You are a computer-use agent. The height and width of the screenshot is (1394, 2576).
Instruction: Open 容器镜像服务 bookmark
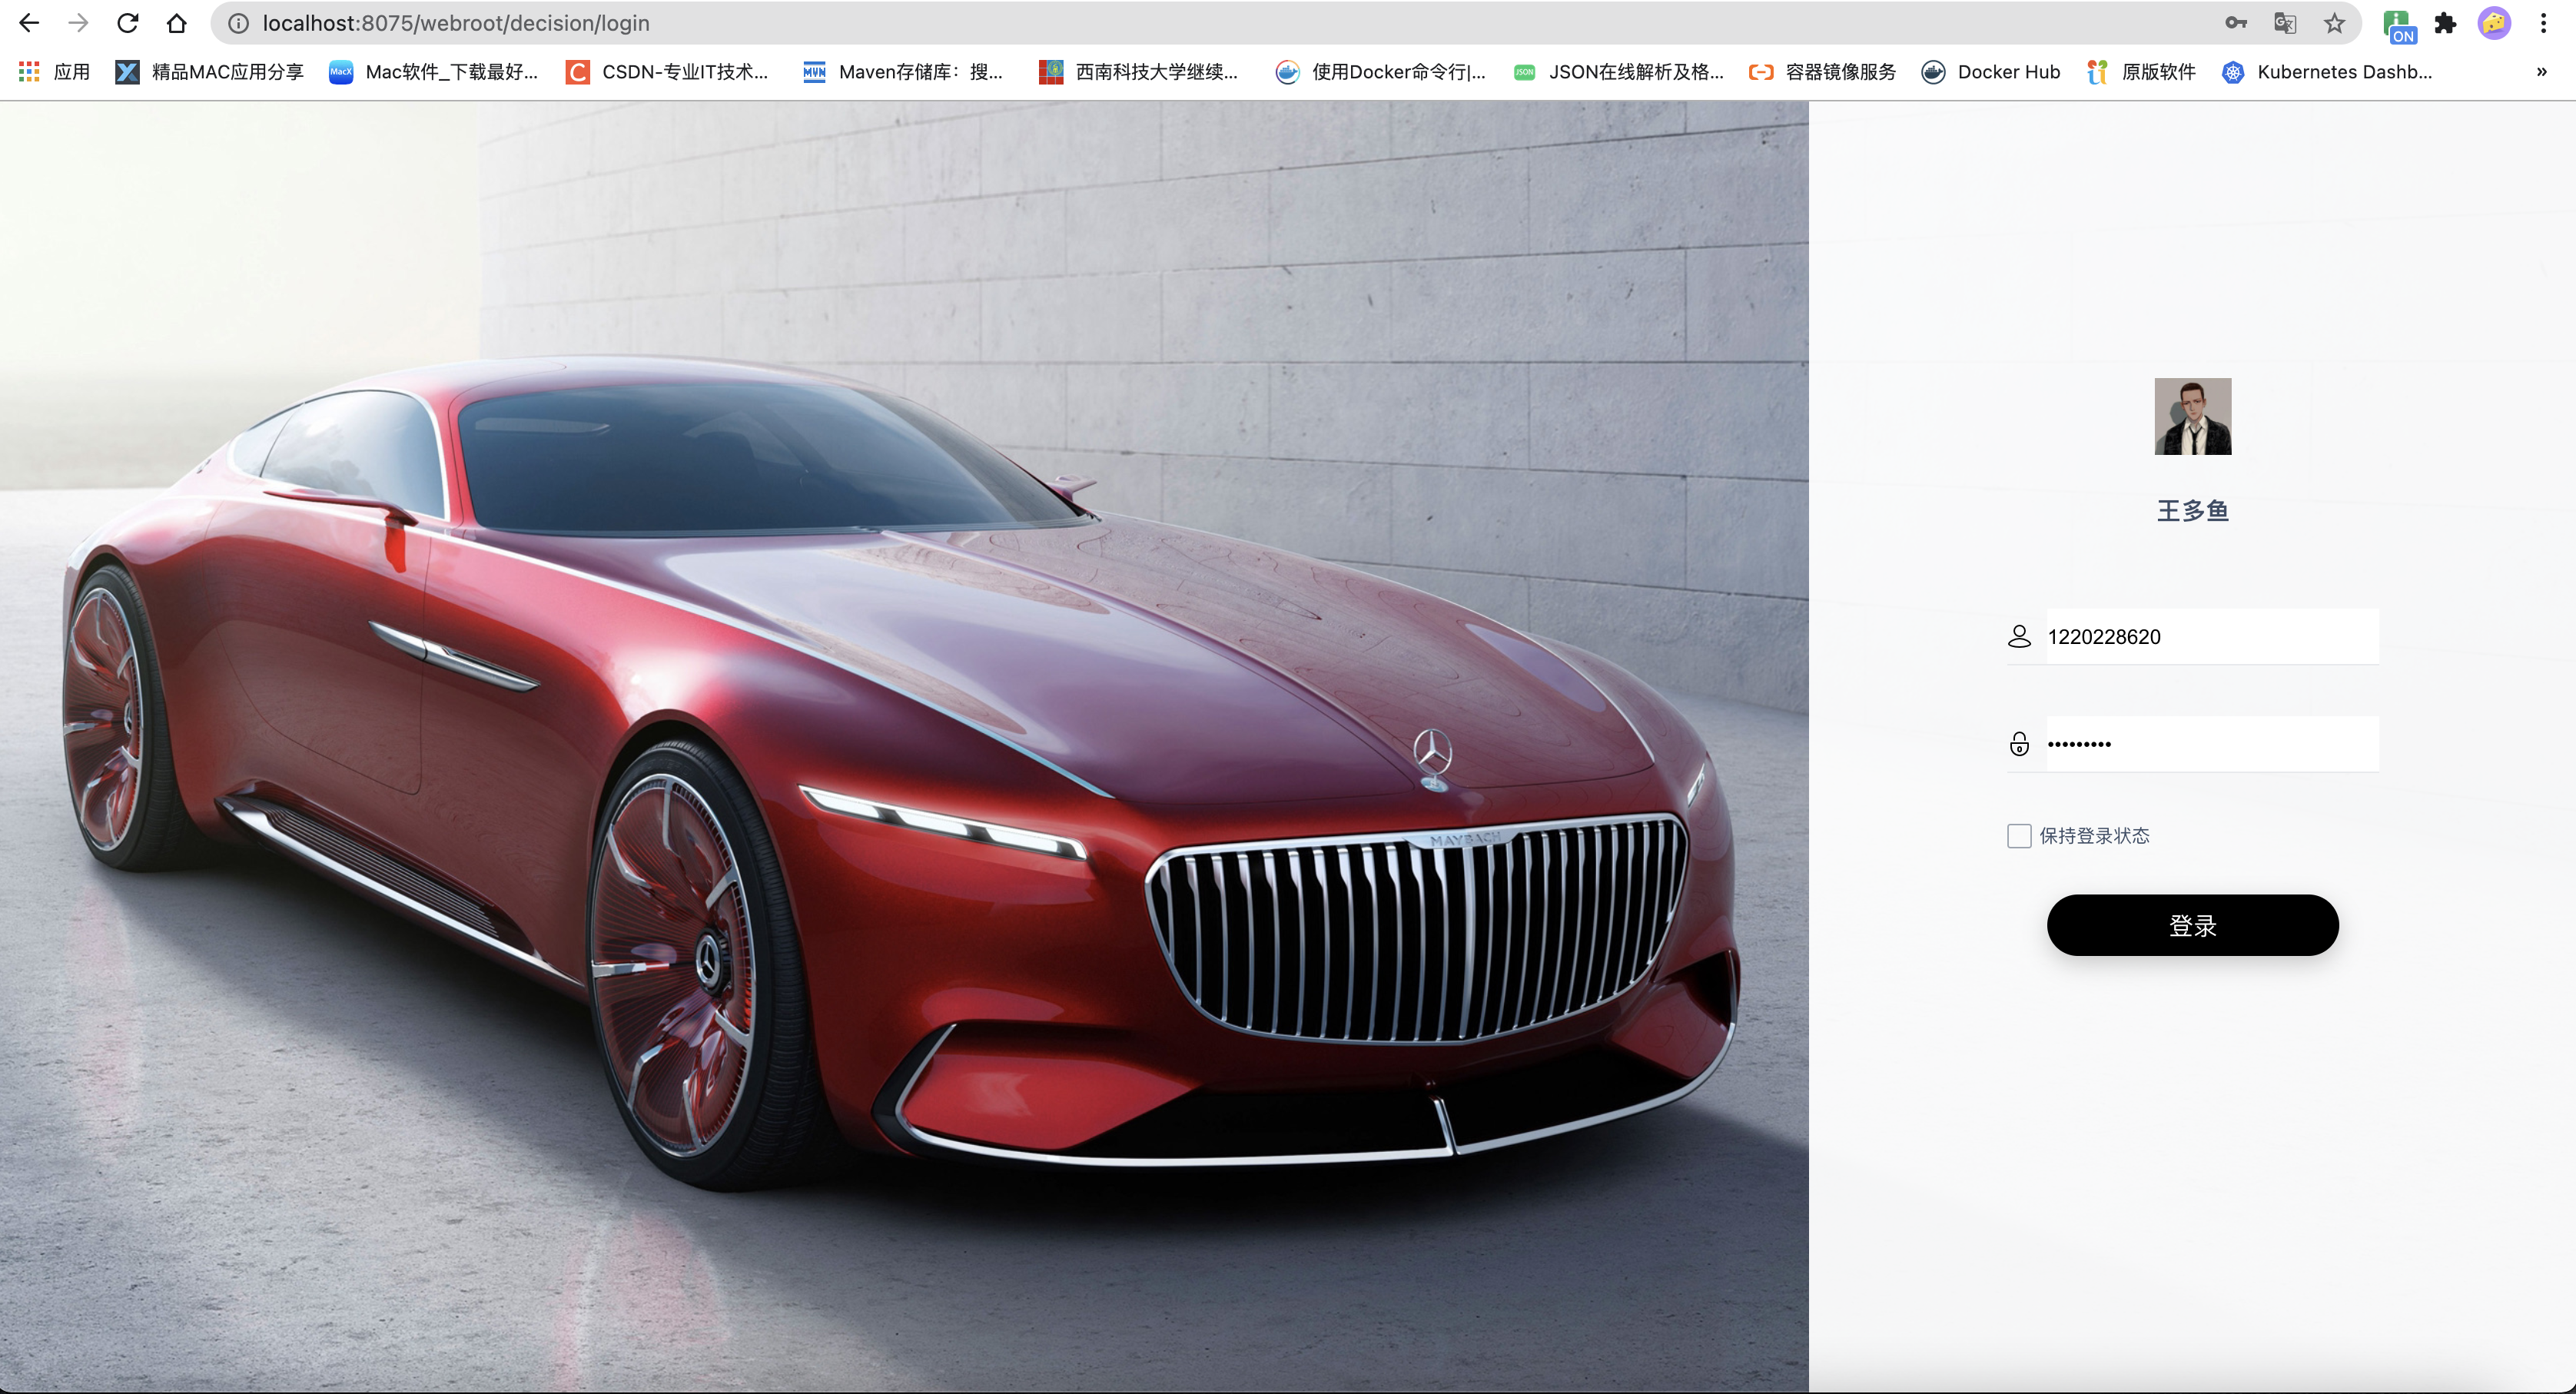point(1822,72)
